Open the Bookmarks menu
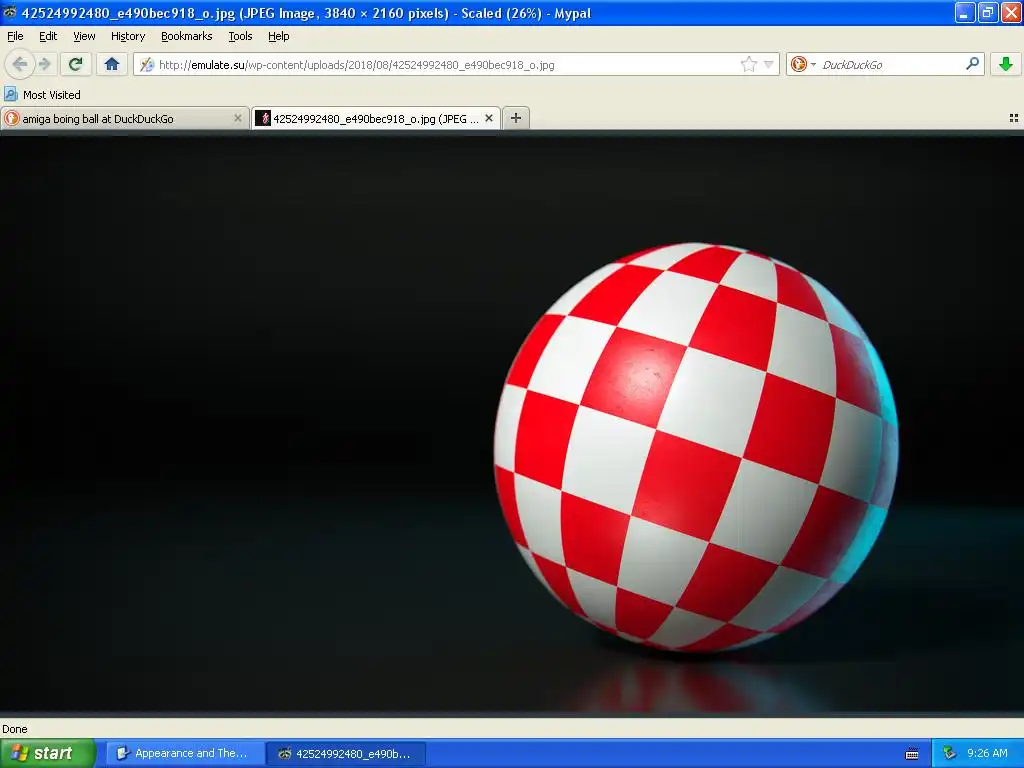Image resolution: width=1024 pixels, height=768 pixels. click(186, 36)
